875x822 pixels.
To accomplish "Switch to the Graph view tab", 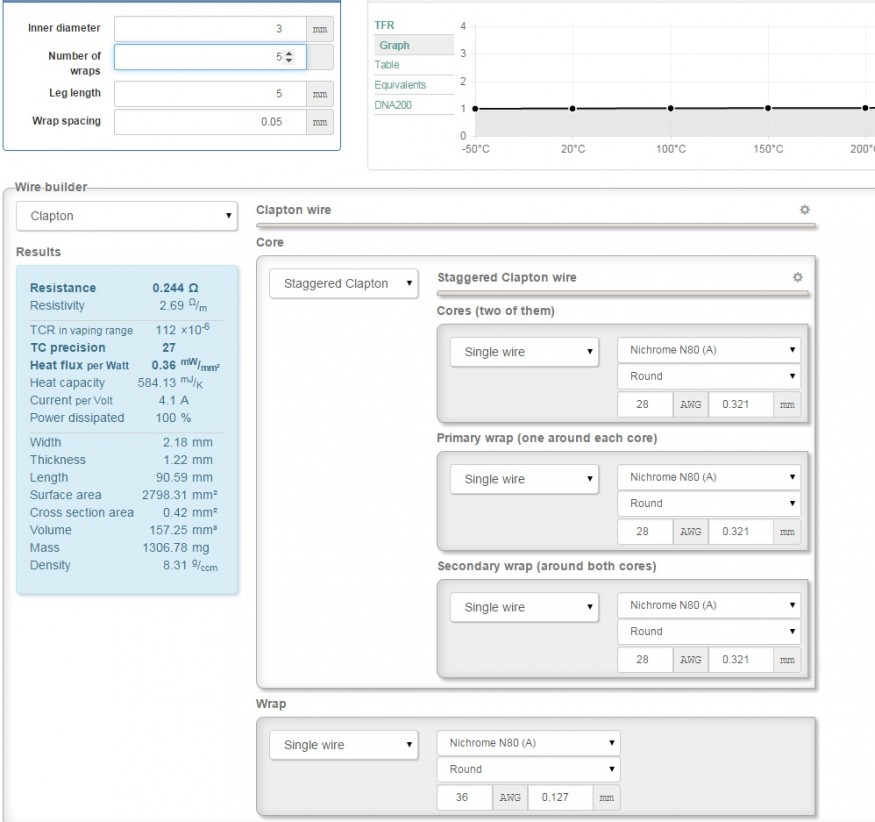I will (414, 45).
